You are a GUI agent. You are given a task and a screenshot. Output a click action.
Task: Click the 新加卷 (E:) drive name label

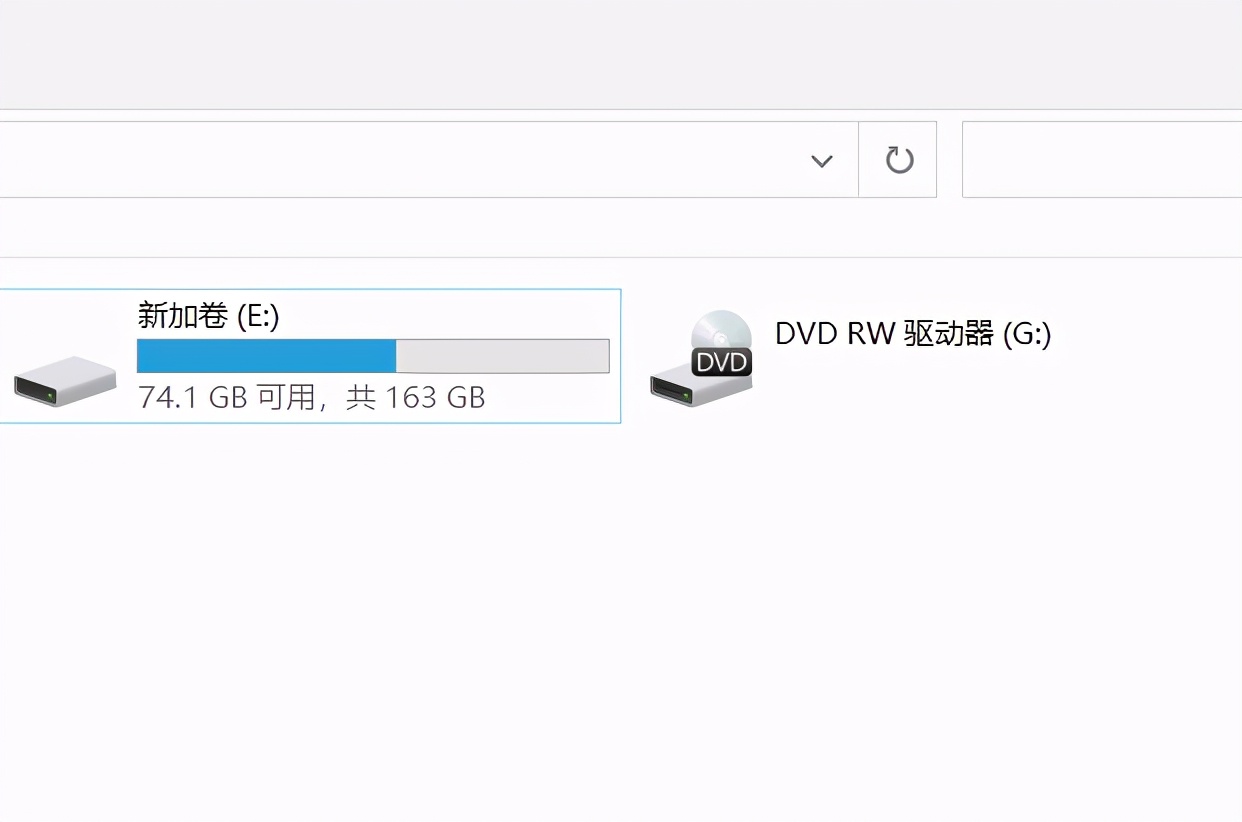click(210, 316)
